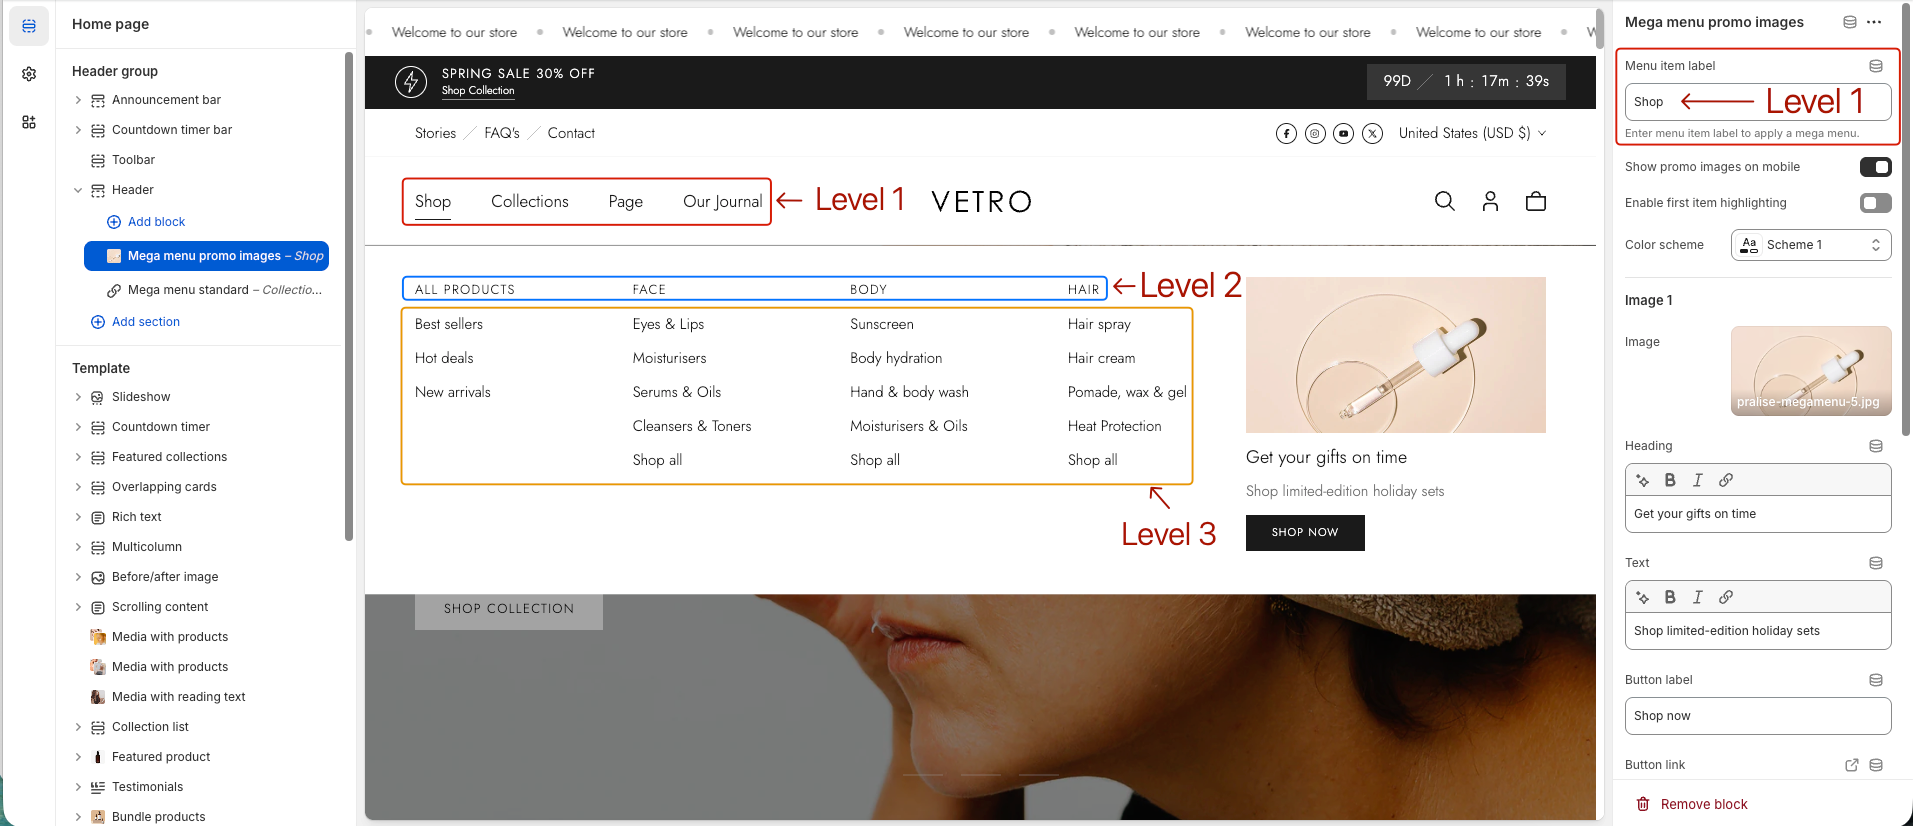
Task: Open theme settings gear icon
Action: [29, 74]
